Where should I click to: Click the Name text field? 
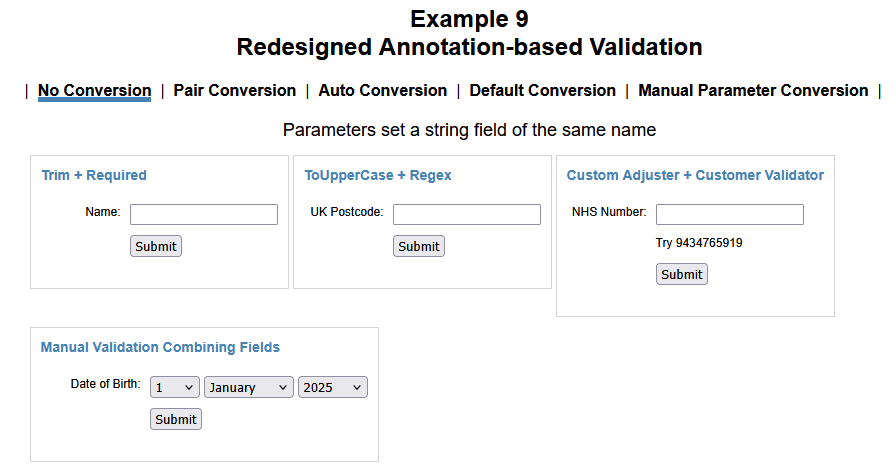pos(204,214)
